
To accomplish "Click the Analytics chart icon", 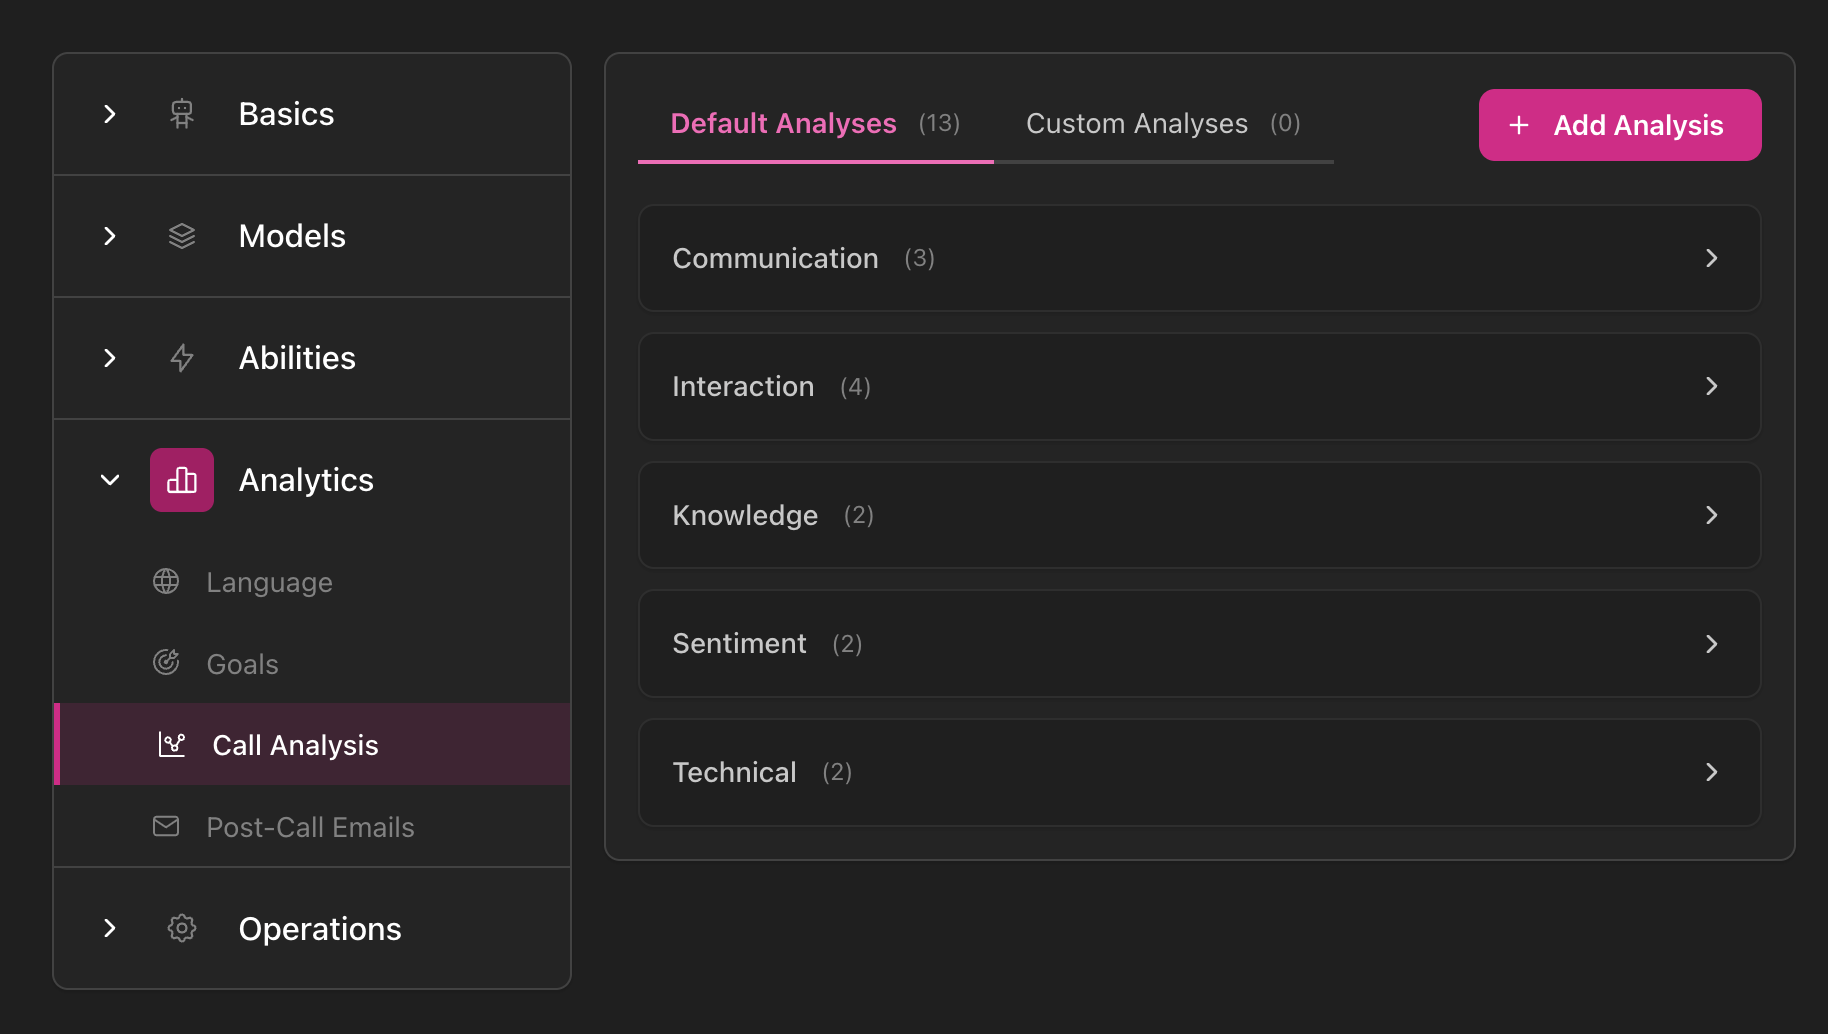I will pyautogui.click(x=181, y=479).
